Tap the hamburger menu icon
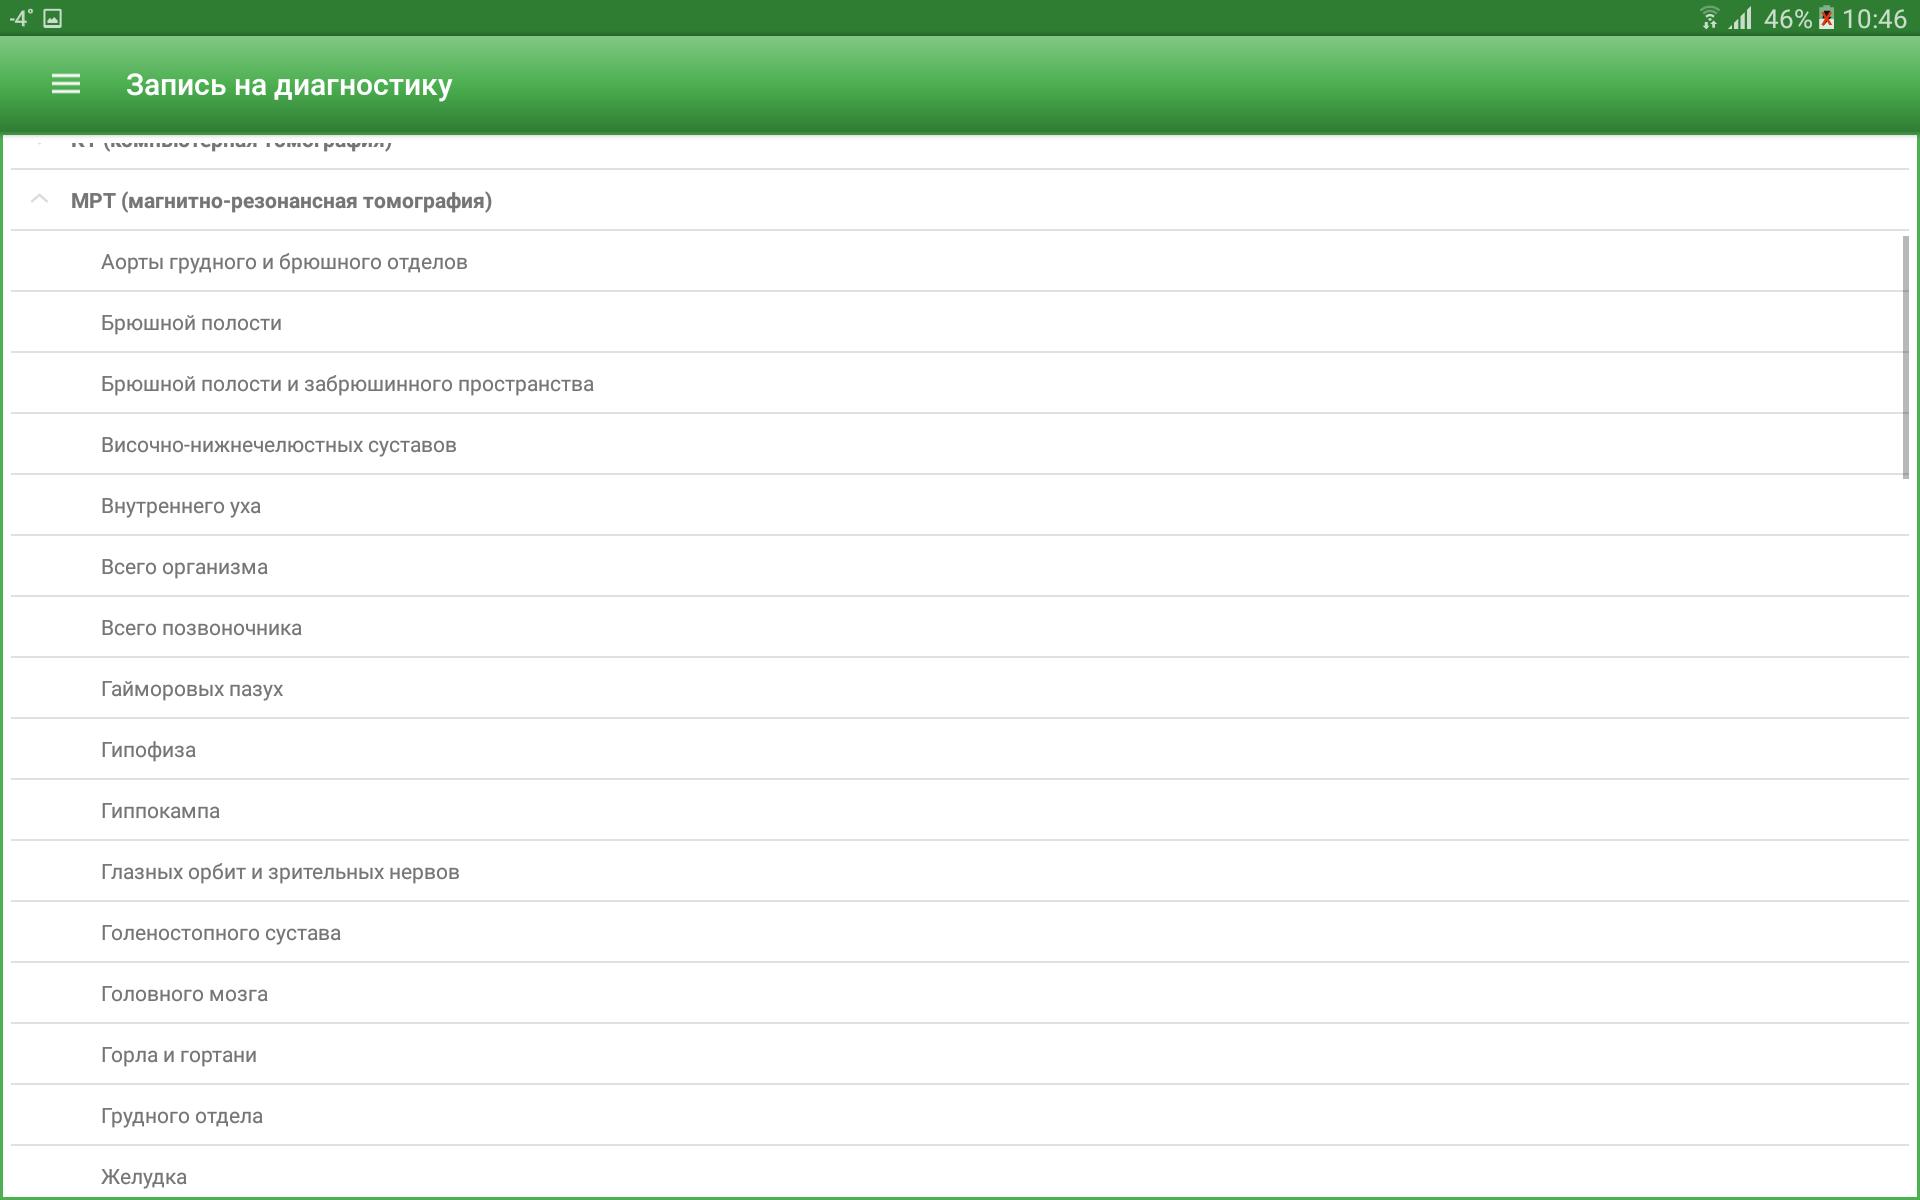This screenshot has width=1920, height=1200. click(x=66, y=84)
